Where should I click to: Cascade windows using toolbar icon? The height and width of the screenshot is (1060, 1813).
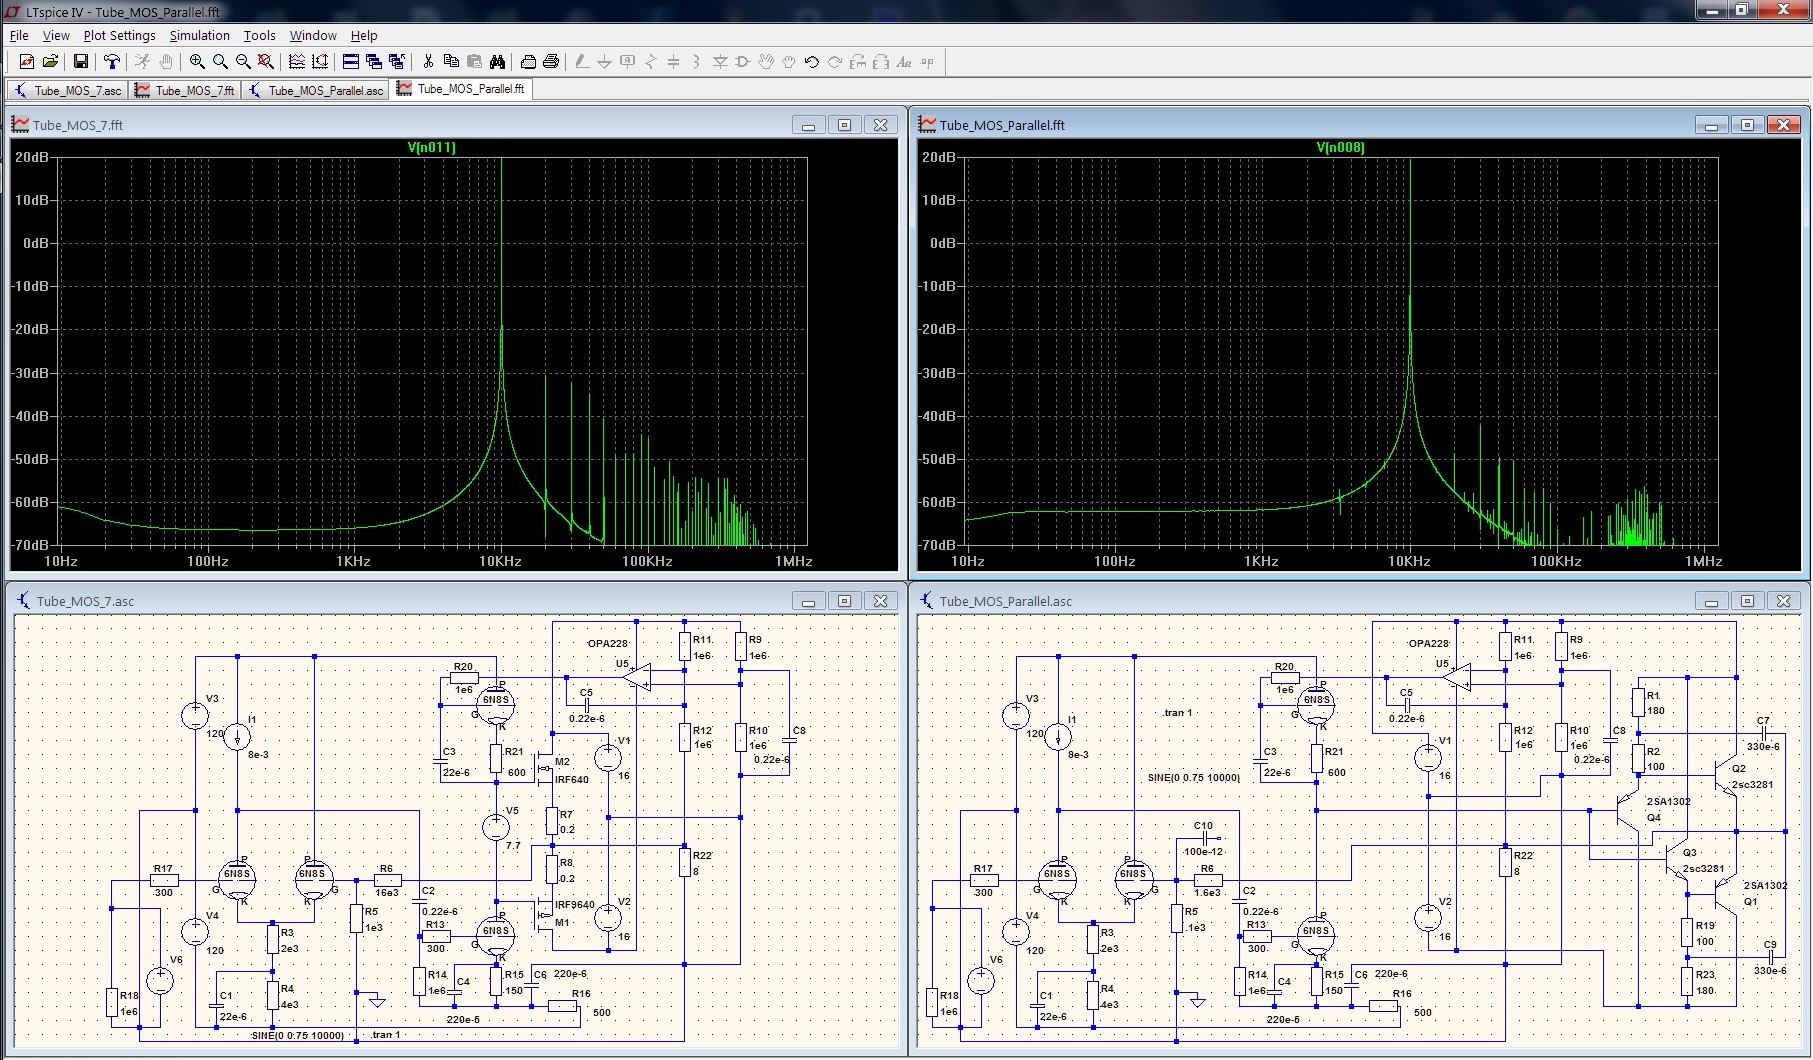tap(374, 62)
